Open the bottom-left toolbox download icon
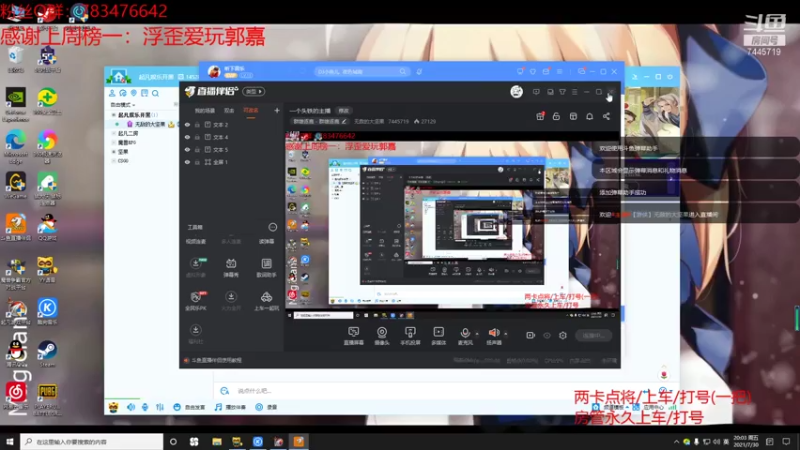The width and height of the screenshot is (800, 450). pos(195,334)
